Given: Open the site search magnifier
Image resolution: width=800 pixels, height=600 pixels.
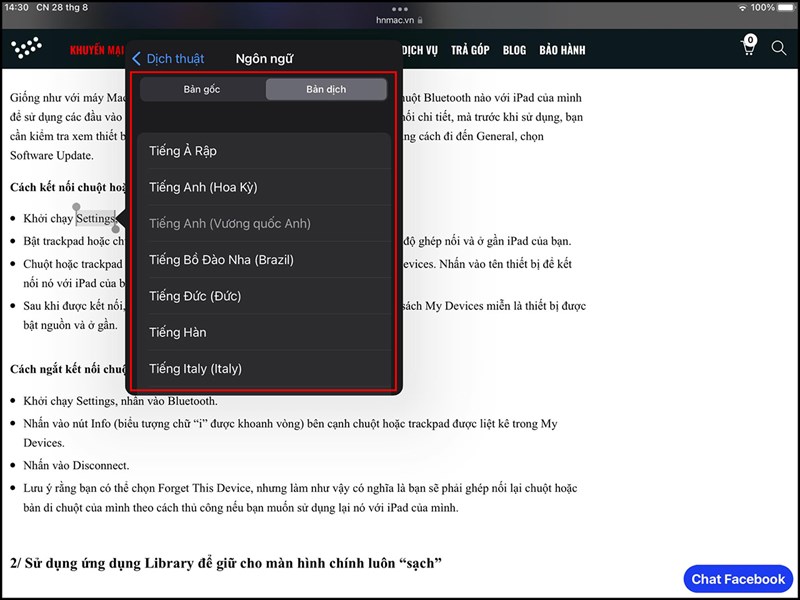Looking at the screenshot, I should point(779,48).
